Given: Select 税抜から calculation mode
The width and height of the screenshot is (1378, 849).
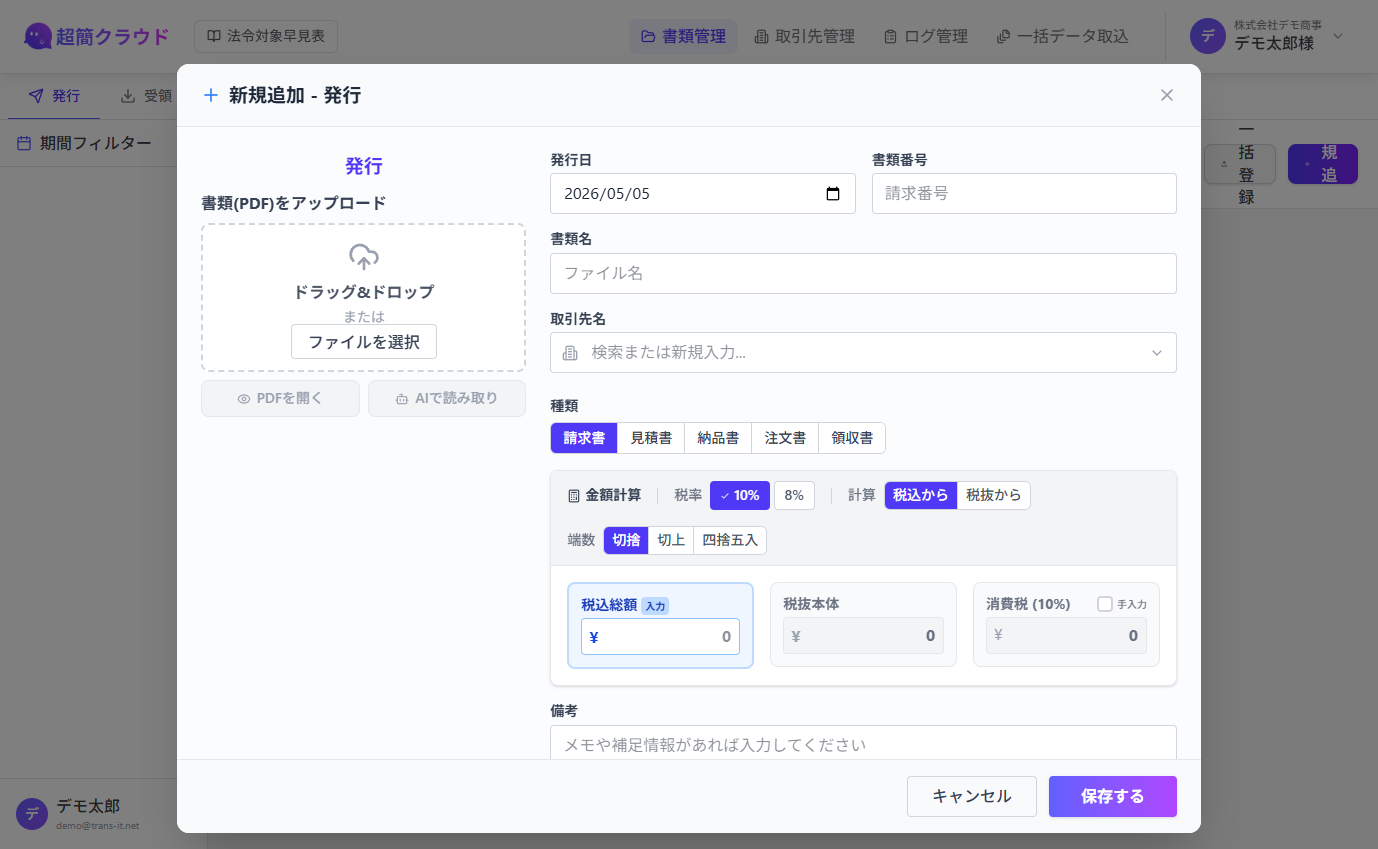Looking at the screenshot, I should pos(994,495).
